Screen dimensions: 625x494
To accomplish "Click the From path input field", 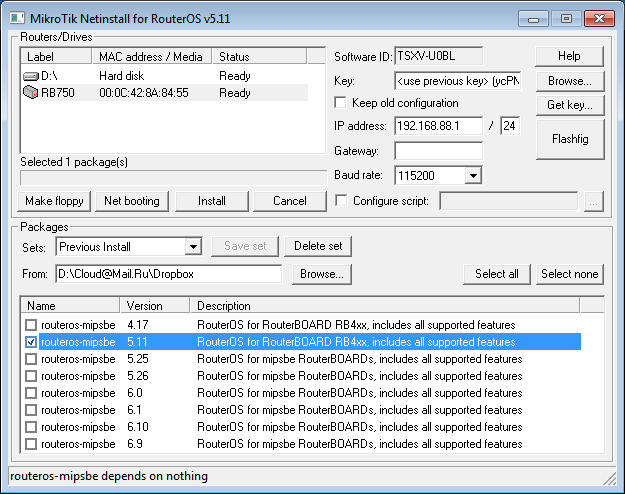I will coord(169,274).
